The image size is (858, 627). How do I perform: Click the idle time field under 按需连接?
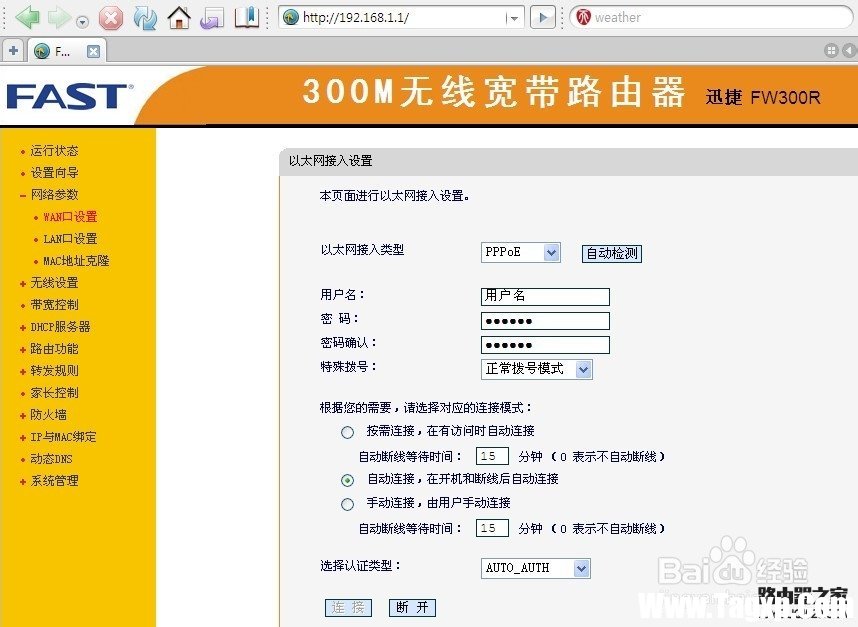pos(492,456)
